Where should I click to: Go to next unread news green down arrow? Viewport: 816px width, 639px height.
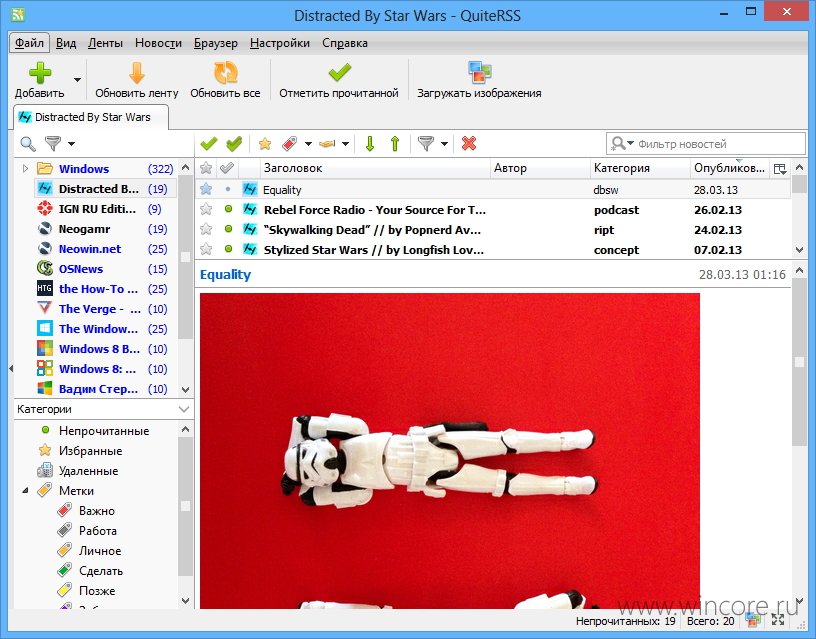click(x=370, y=144)
